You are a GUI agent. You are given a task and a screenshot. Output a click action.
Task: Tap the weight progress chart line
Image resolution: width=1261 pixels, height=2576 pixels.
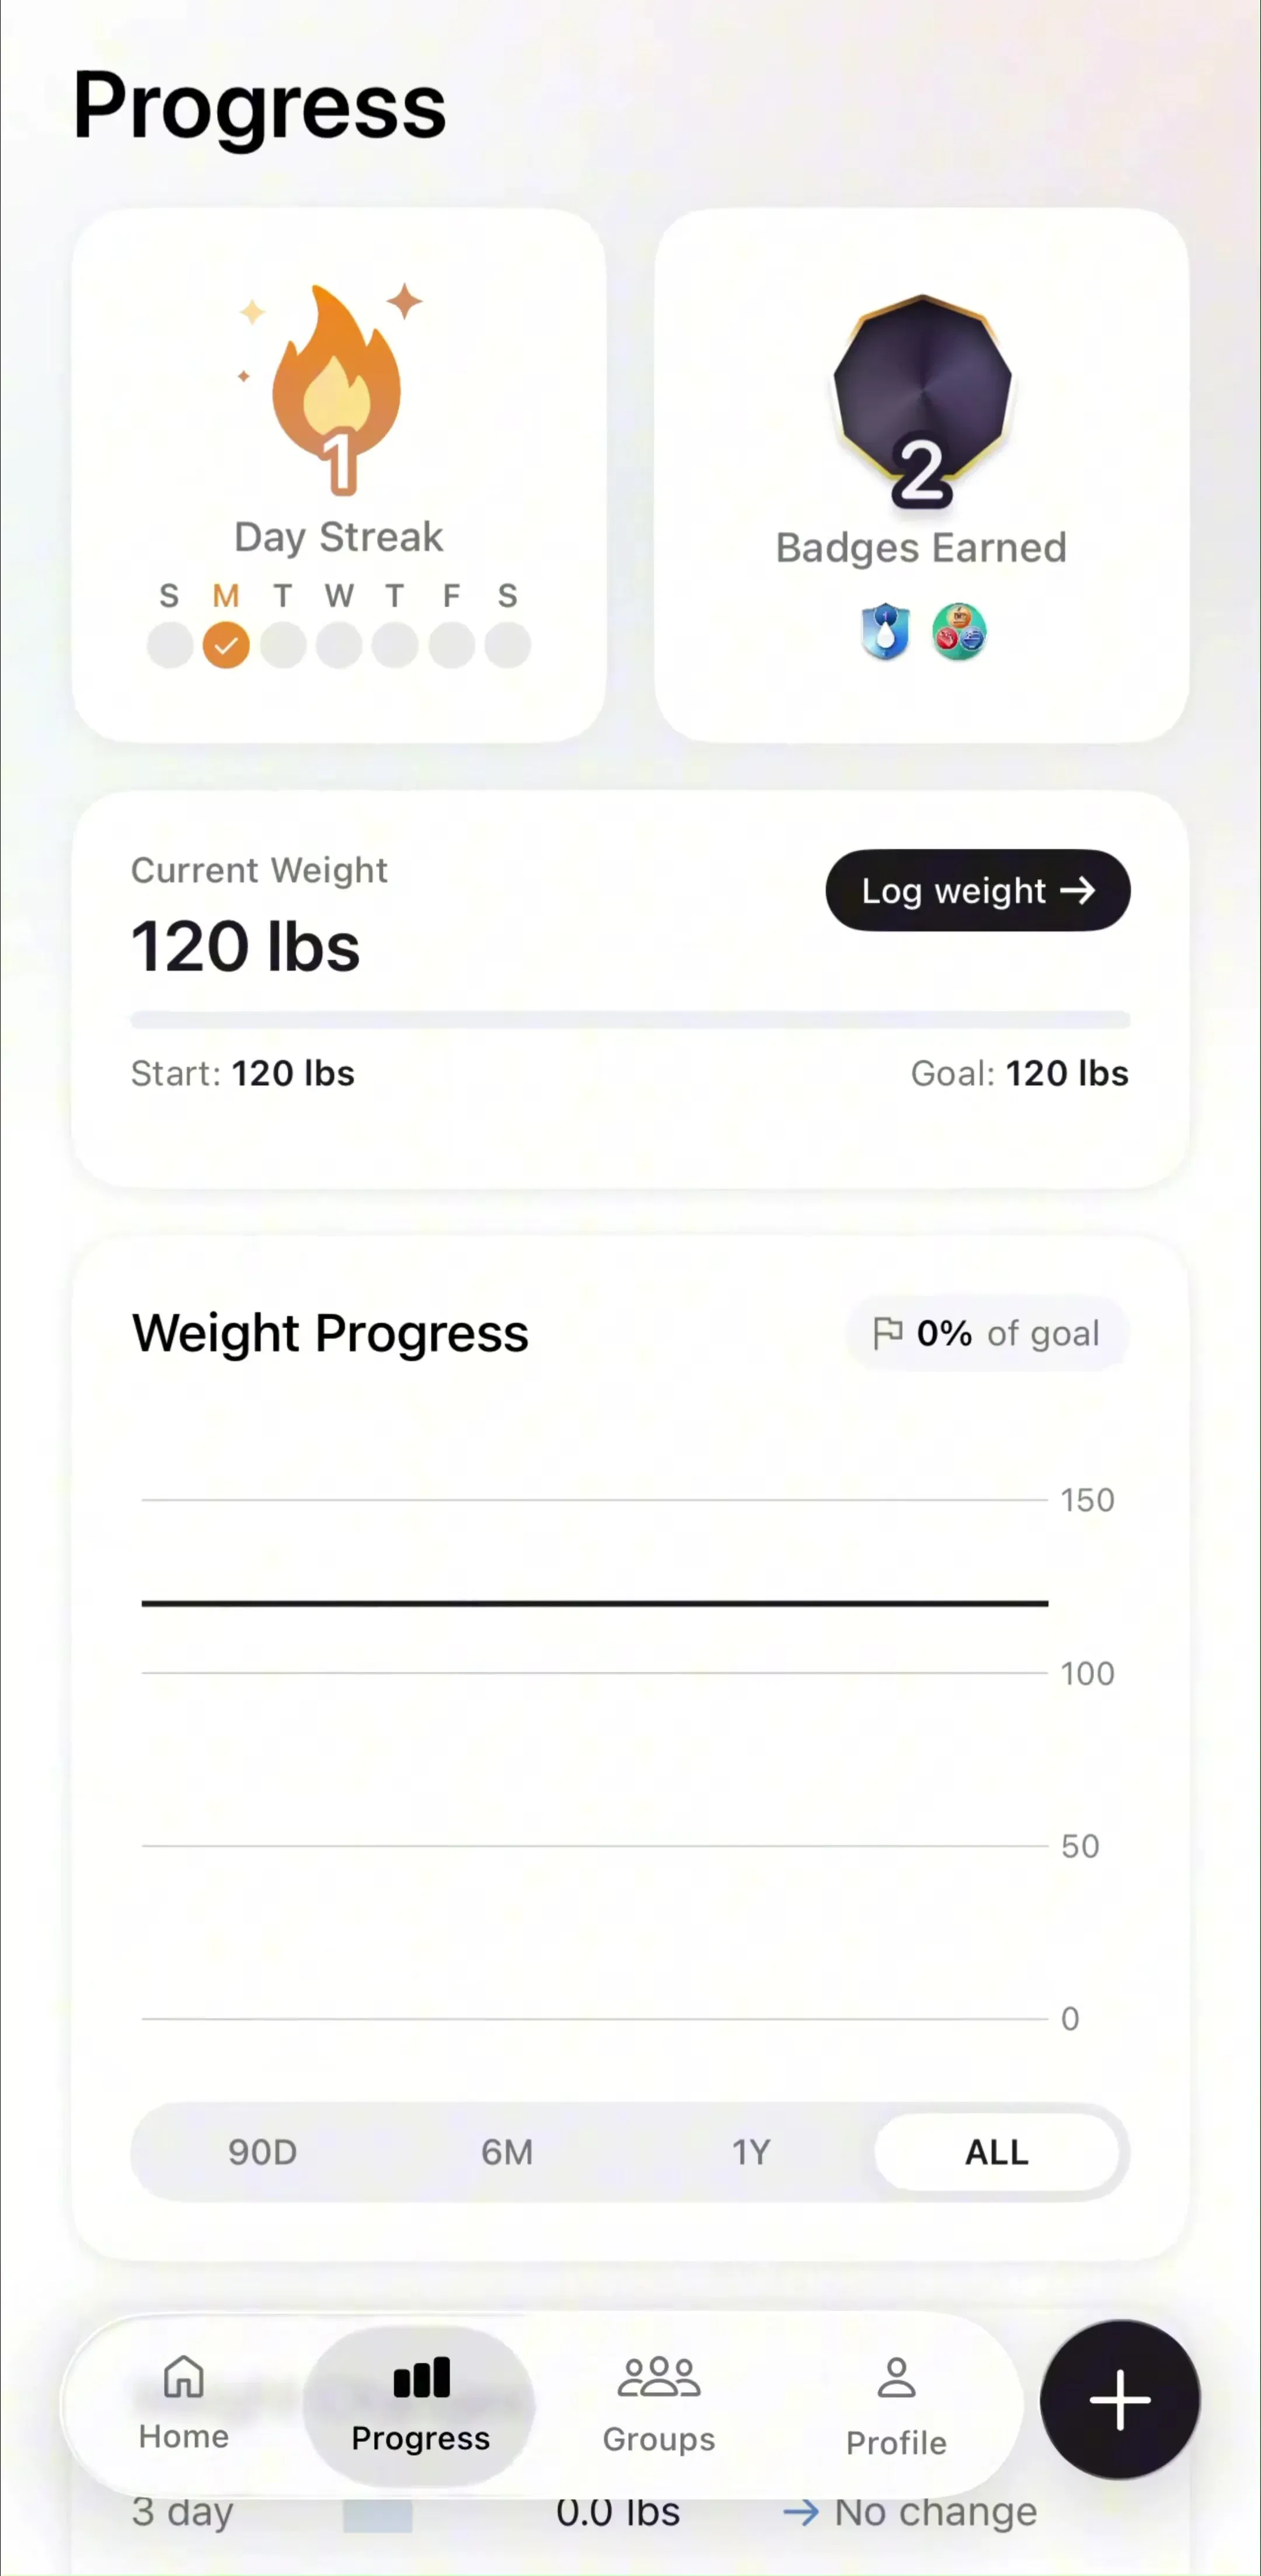coord(595,1603)
